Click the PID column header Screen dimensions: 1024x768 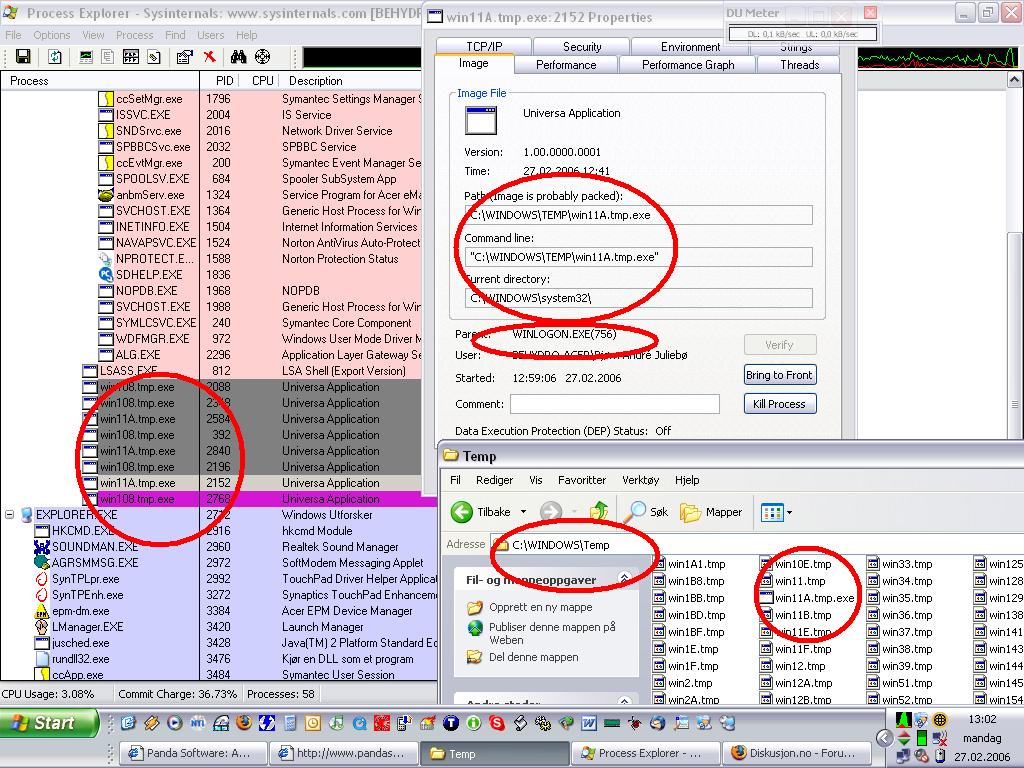(x=224, y=81)
